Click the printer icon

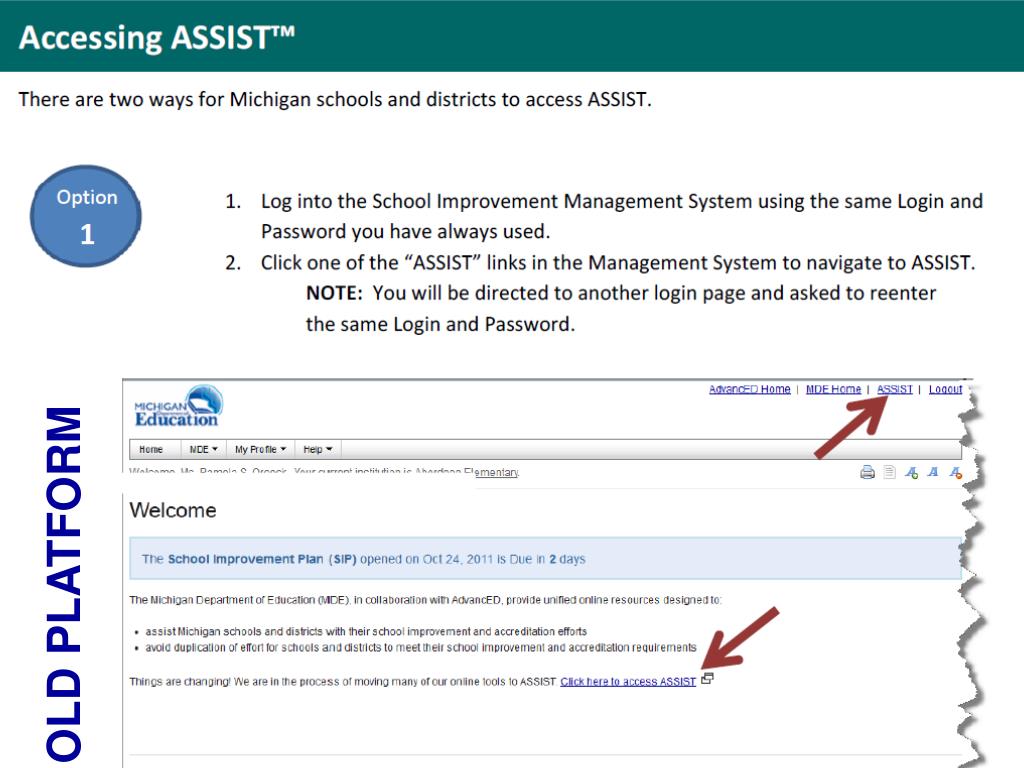pyautogui.click(x=867, y=472)
